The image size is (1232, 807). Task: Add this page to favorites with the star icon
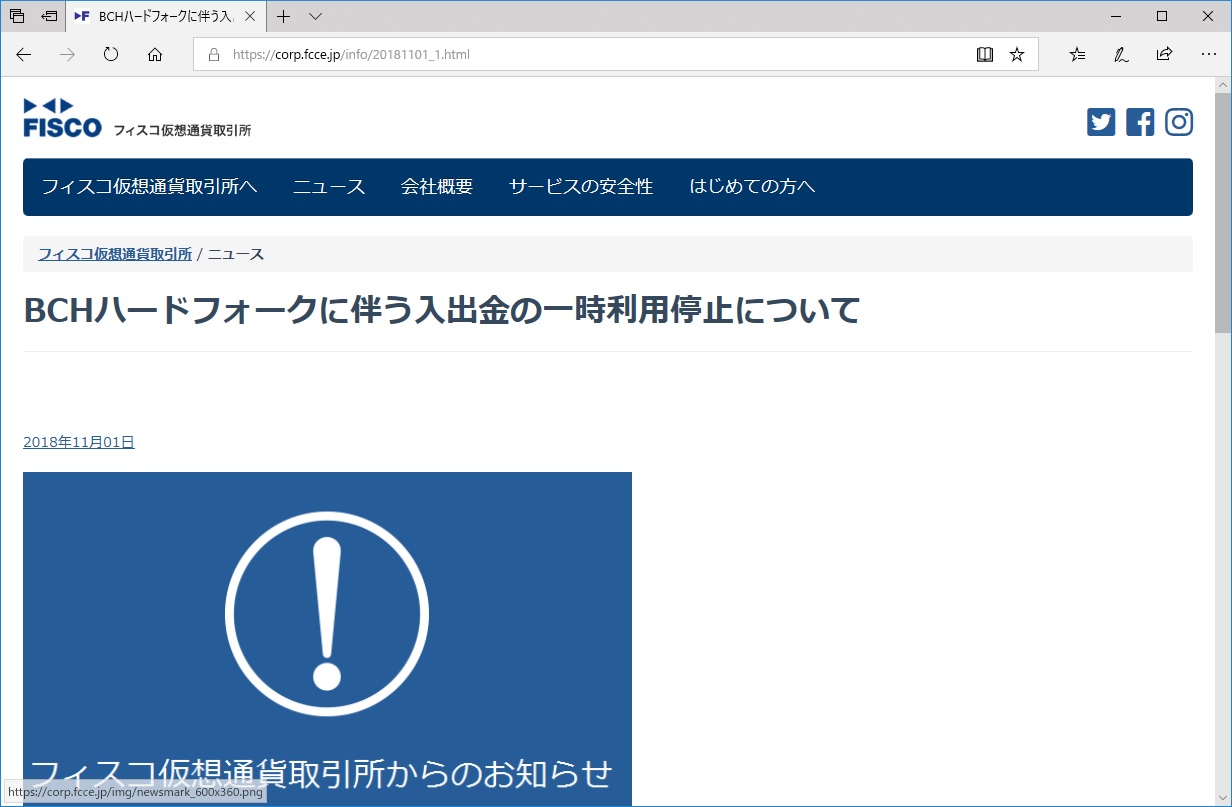click(x=1017, y=54)
